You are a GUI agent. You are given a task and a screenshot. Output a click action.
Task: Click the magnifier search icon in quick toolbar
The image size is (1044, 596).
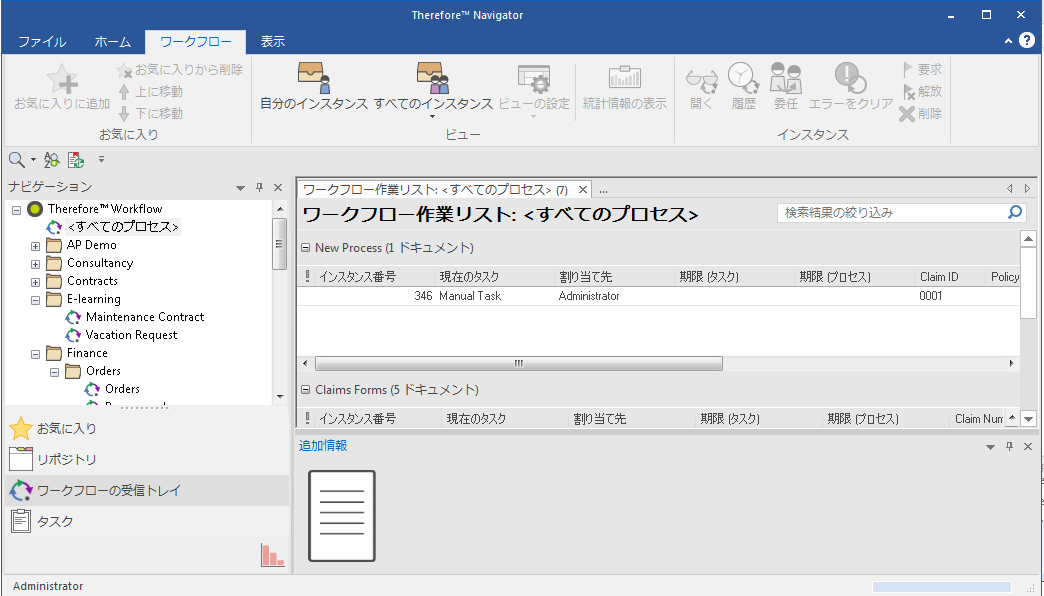[17, 159]
